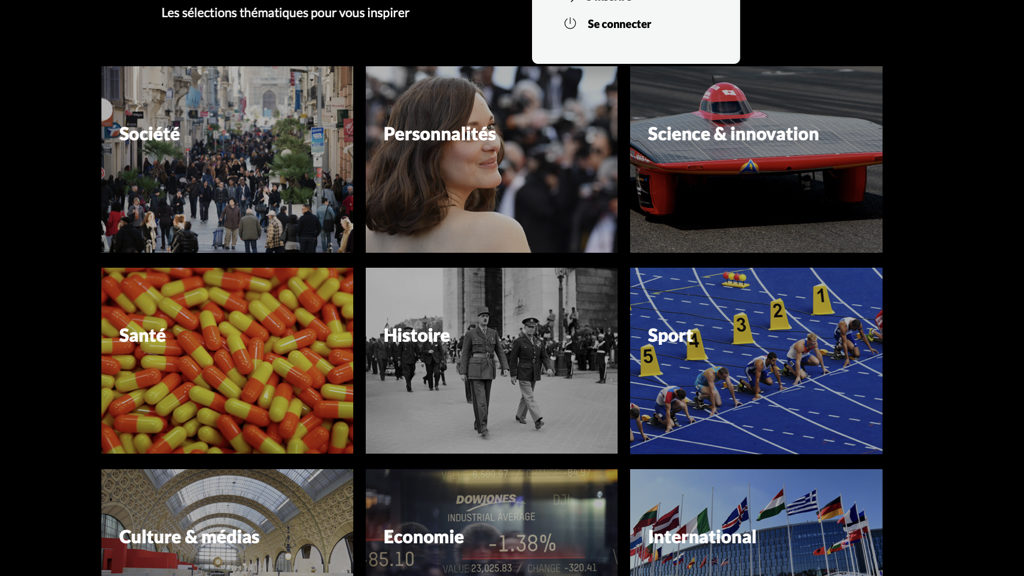The image size is (1024, 576).
Task: Click the Culture & médias title
Action: point(189,537)
